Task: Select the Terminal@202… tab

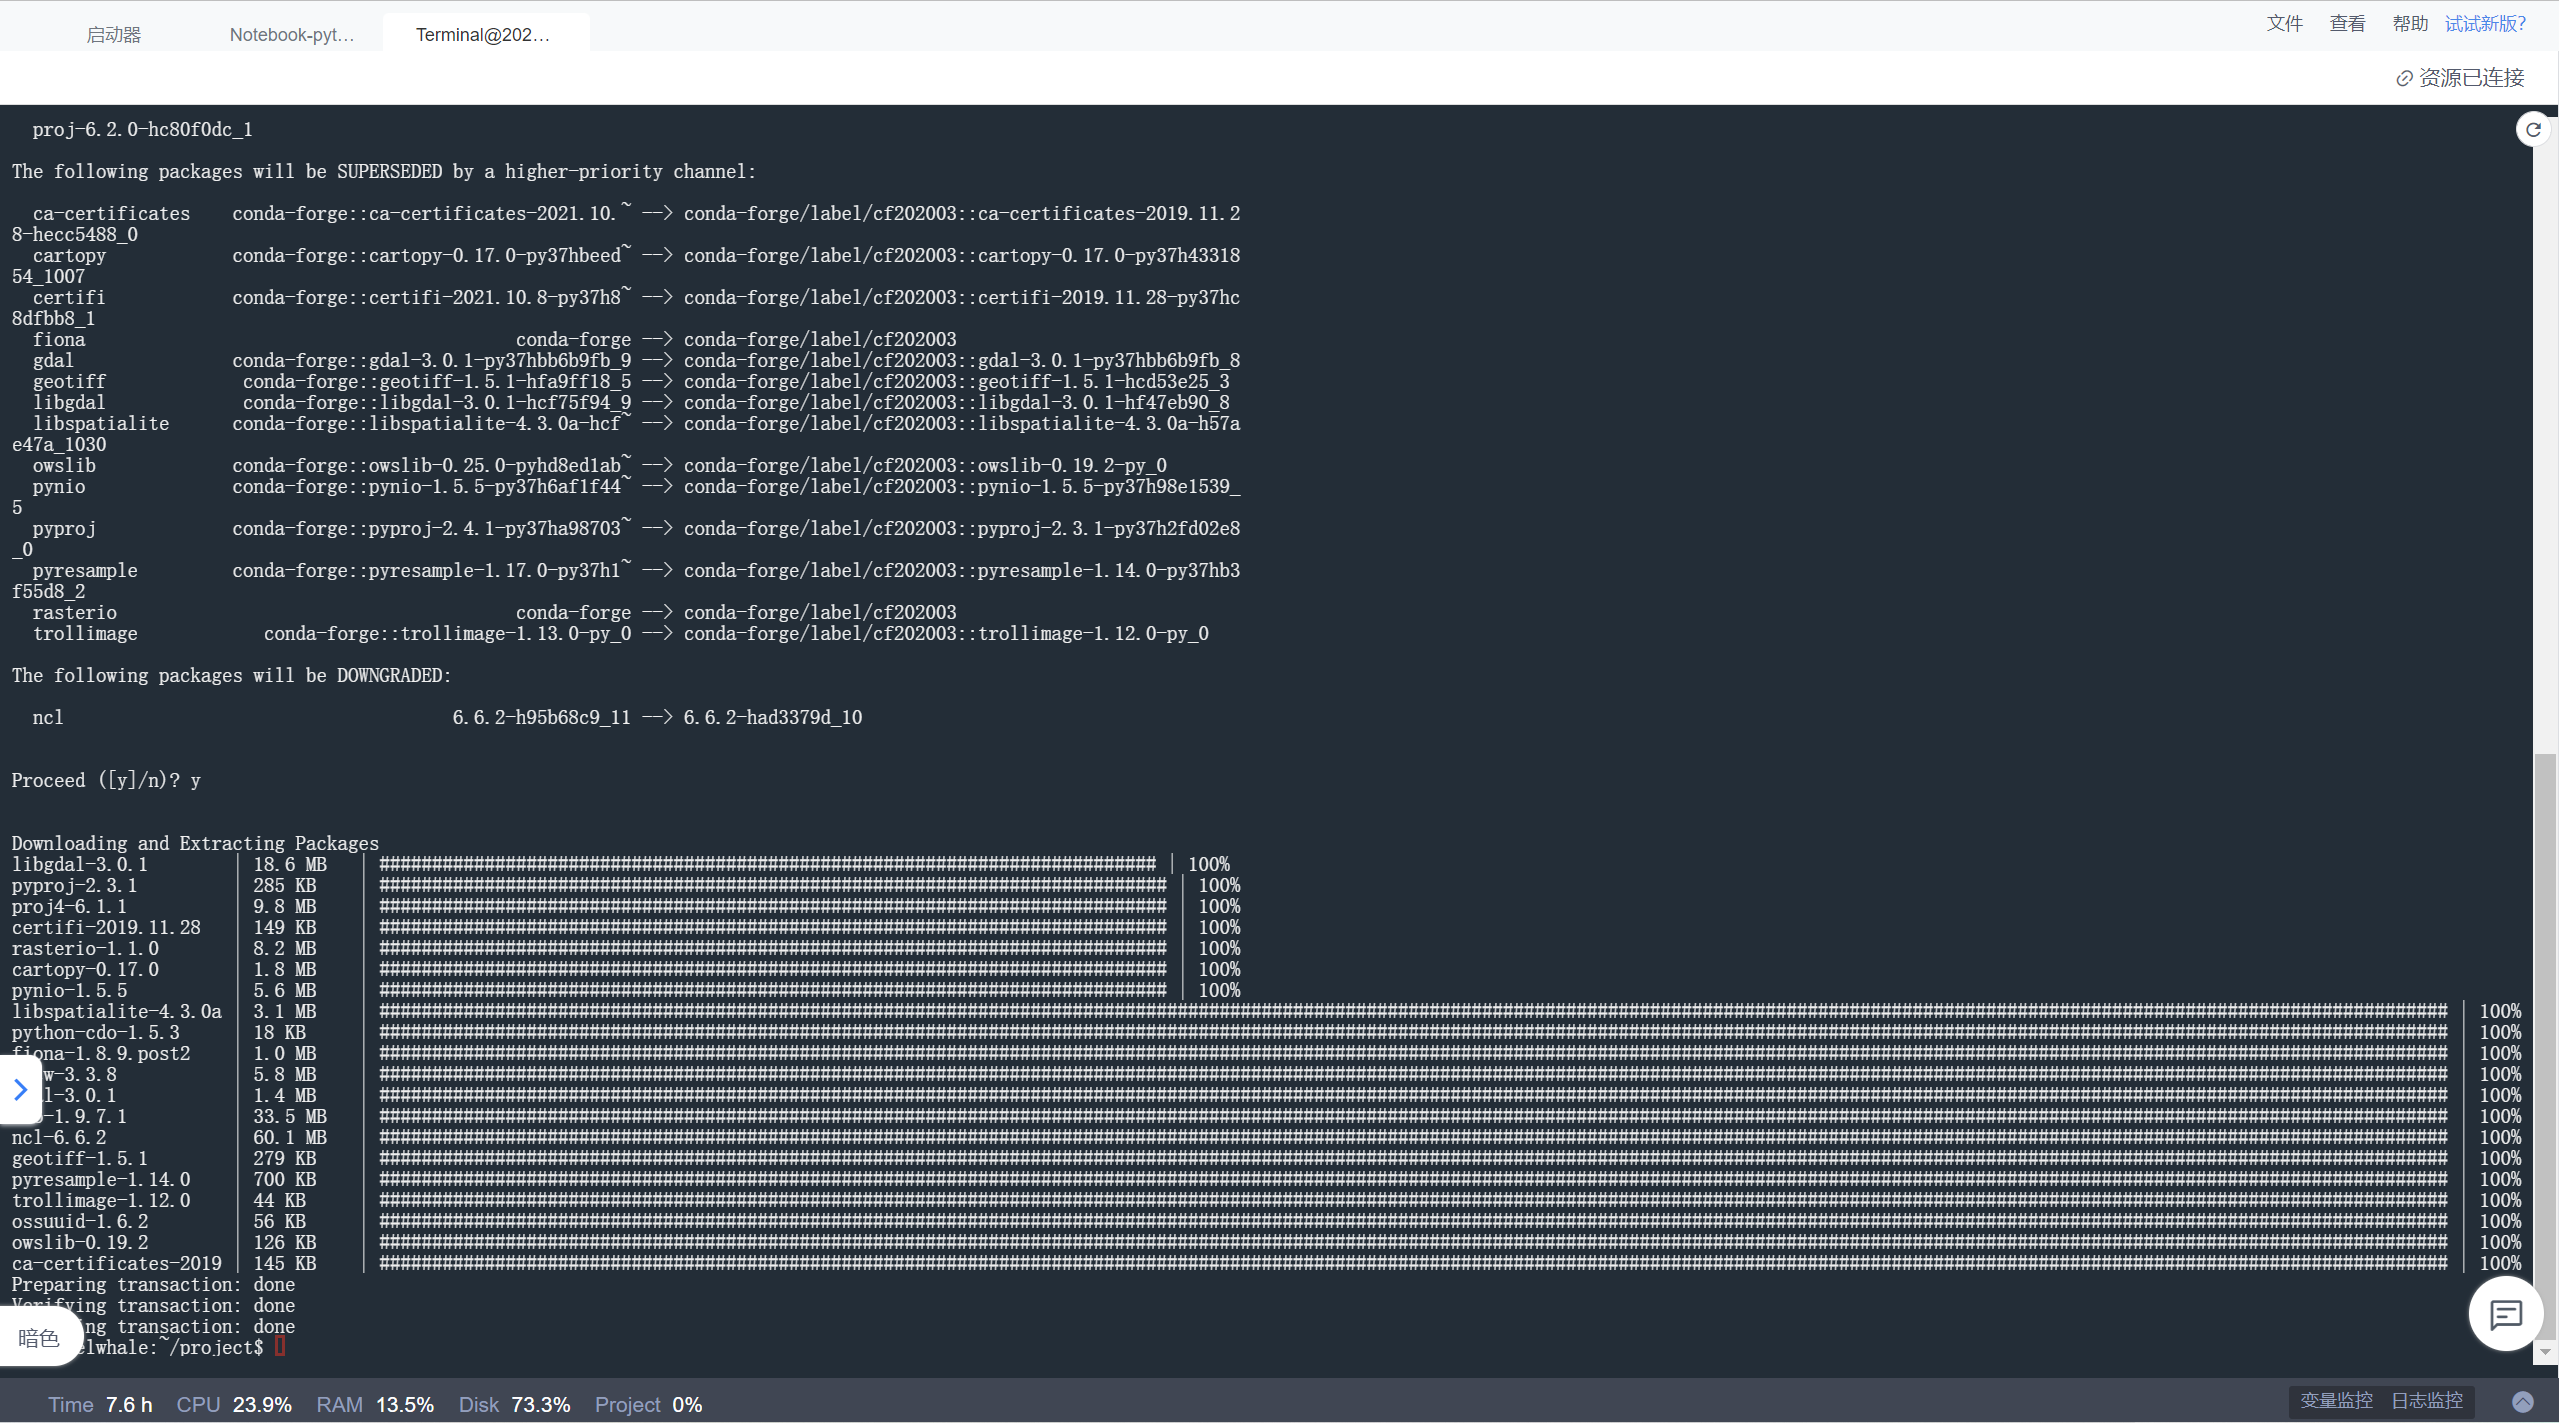Action: [483, 35]
